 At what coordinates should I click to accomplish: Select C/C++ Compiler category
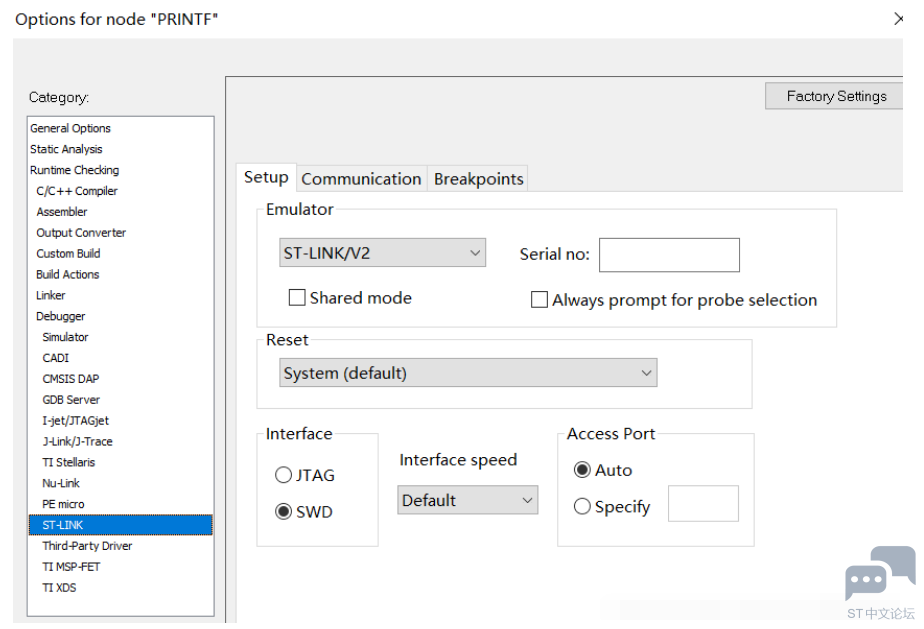coord(77,191)
